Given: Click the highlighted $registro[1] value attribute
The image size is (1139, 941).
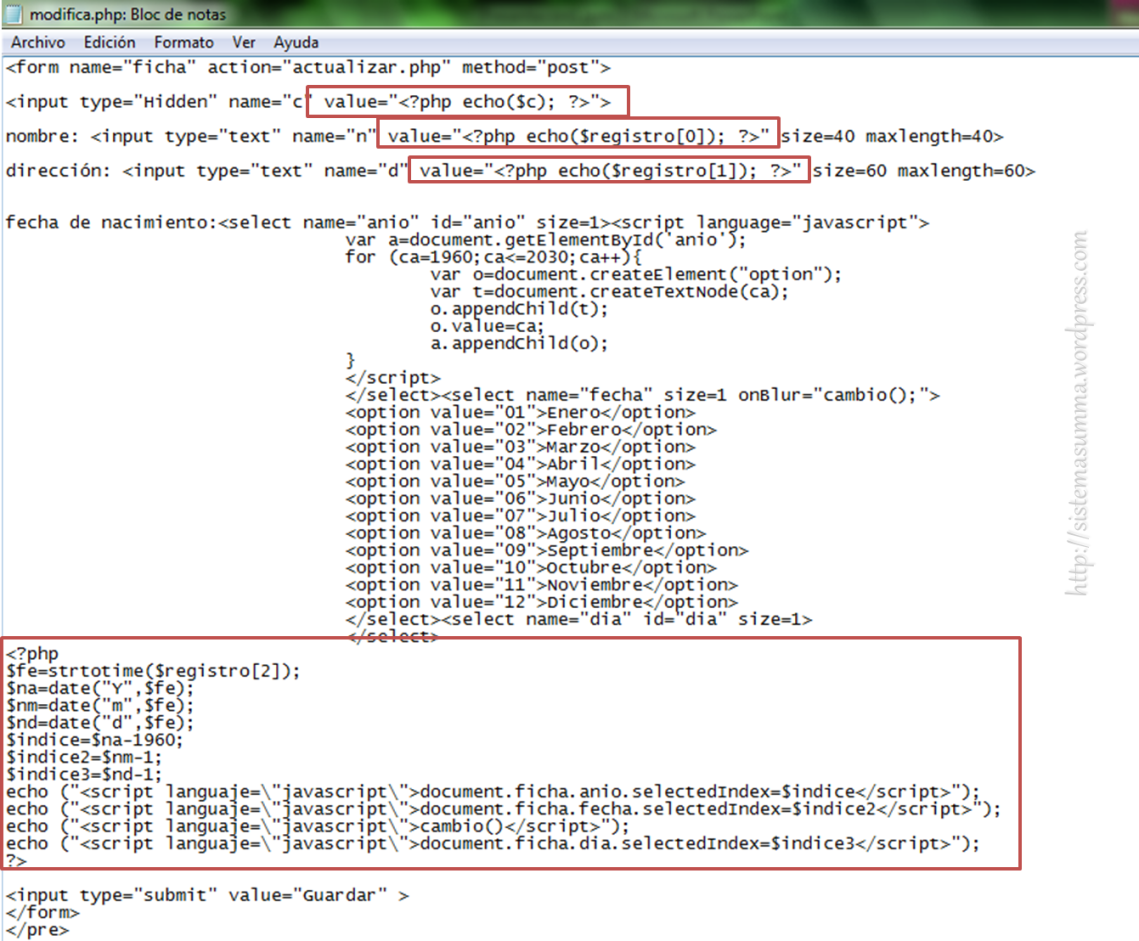Looking at the screenshot, I should pyautogui.click(x=610, y=171).
